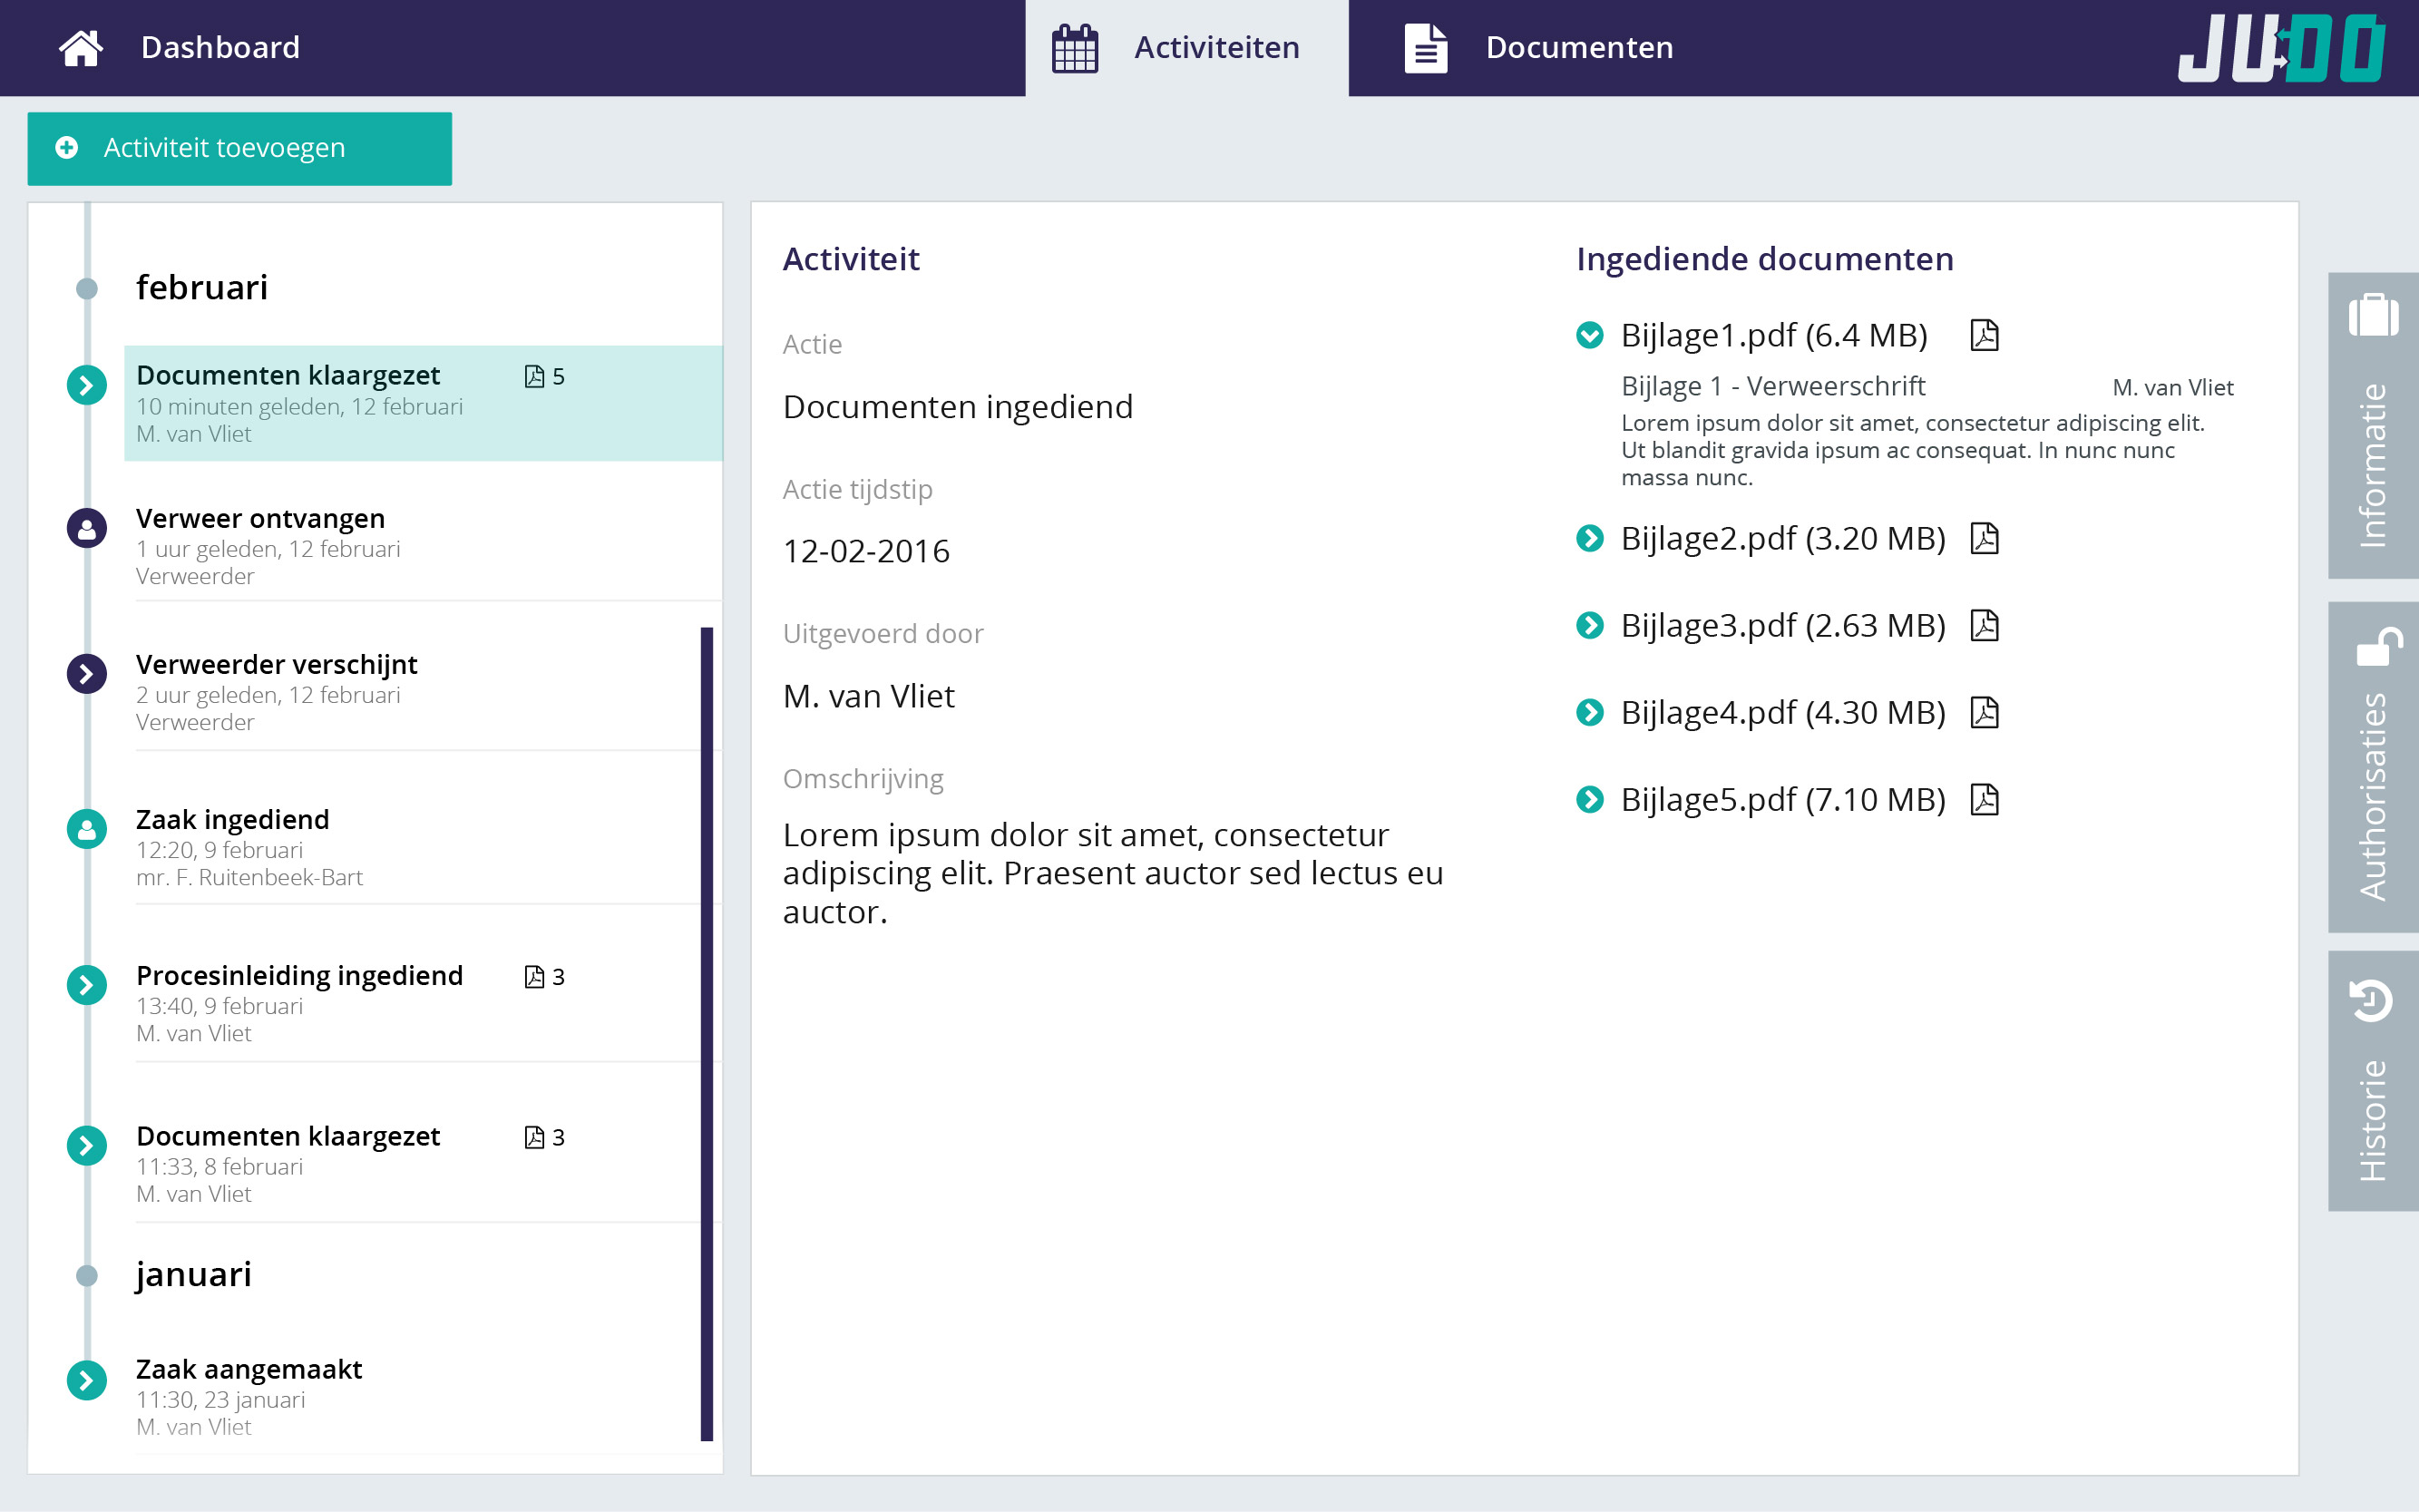Click the Documenten file icon

tap(1426, 48)
